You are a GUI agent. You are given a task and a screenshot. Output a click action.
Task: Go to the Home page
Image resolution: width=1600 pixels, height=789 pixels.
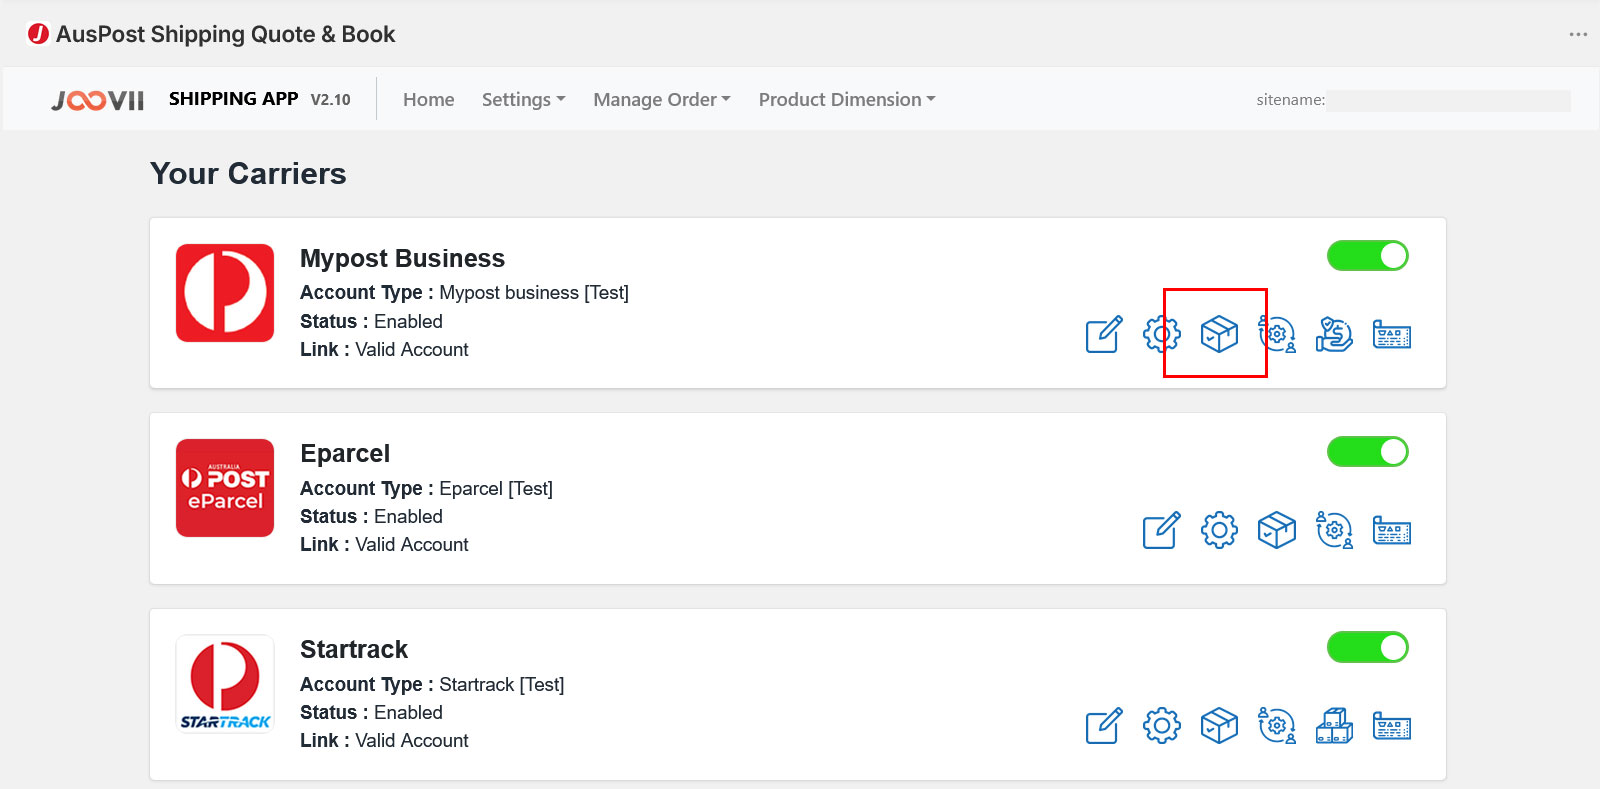[428, 100]
